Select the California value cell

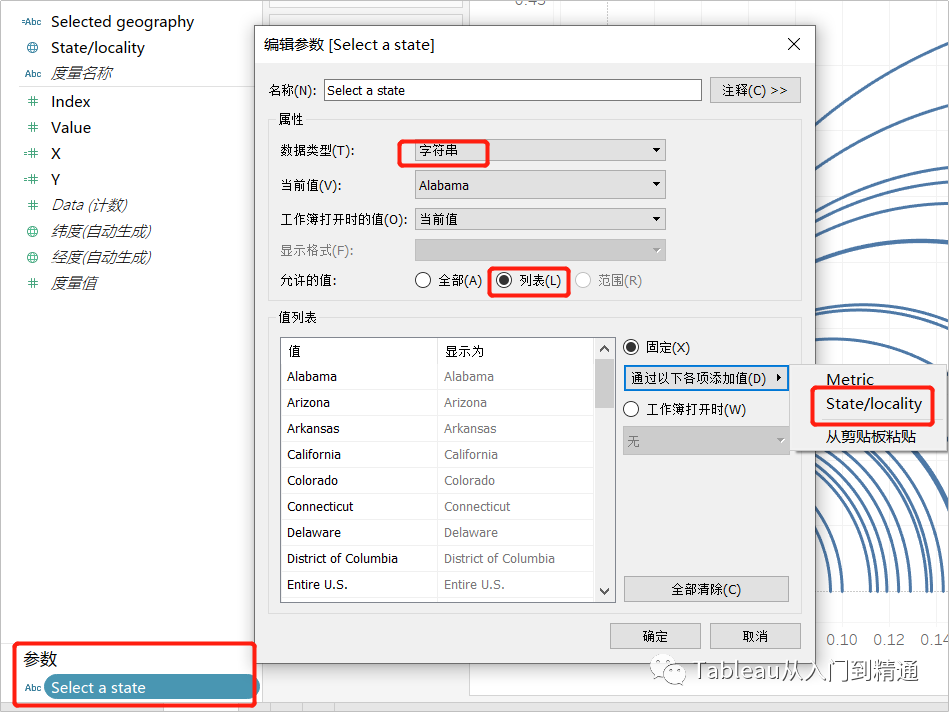pyautogui.click(x=360, y=455)
